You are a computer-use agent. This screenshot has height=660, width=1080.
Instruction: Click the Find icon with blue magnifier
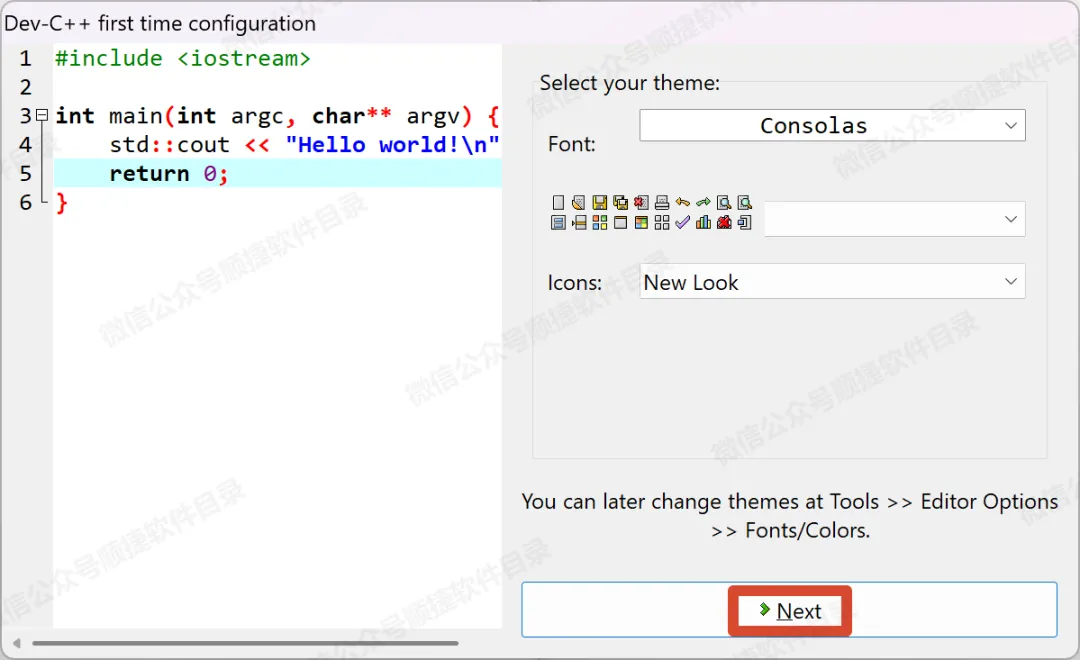(x=724, y=203)
